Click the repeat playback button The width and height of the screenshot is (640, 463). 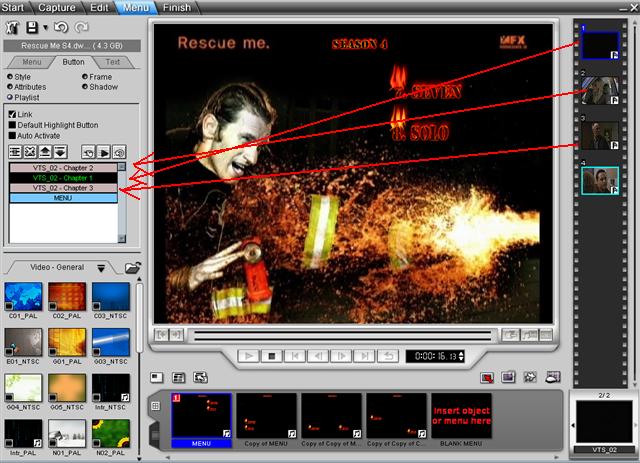pos(388,356)
